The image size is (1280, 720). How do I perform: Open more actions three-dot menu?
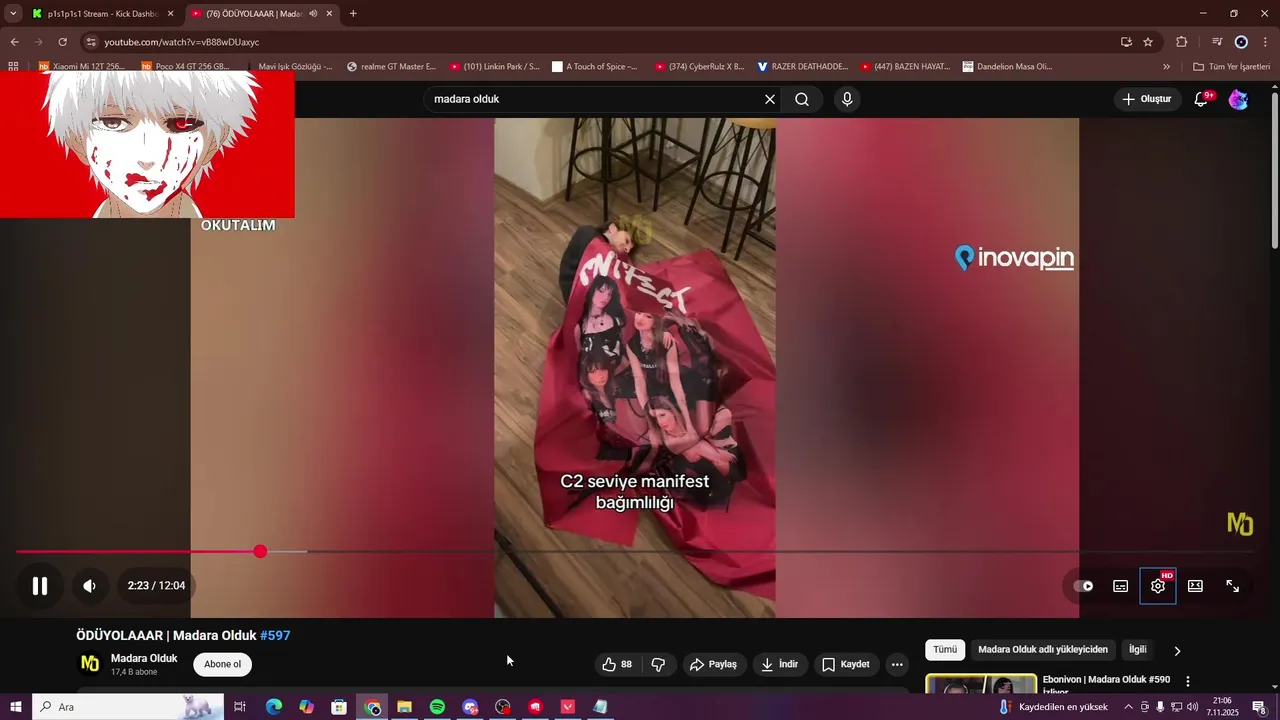click(x=897, y=664)
